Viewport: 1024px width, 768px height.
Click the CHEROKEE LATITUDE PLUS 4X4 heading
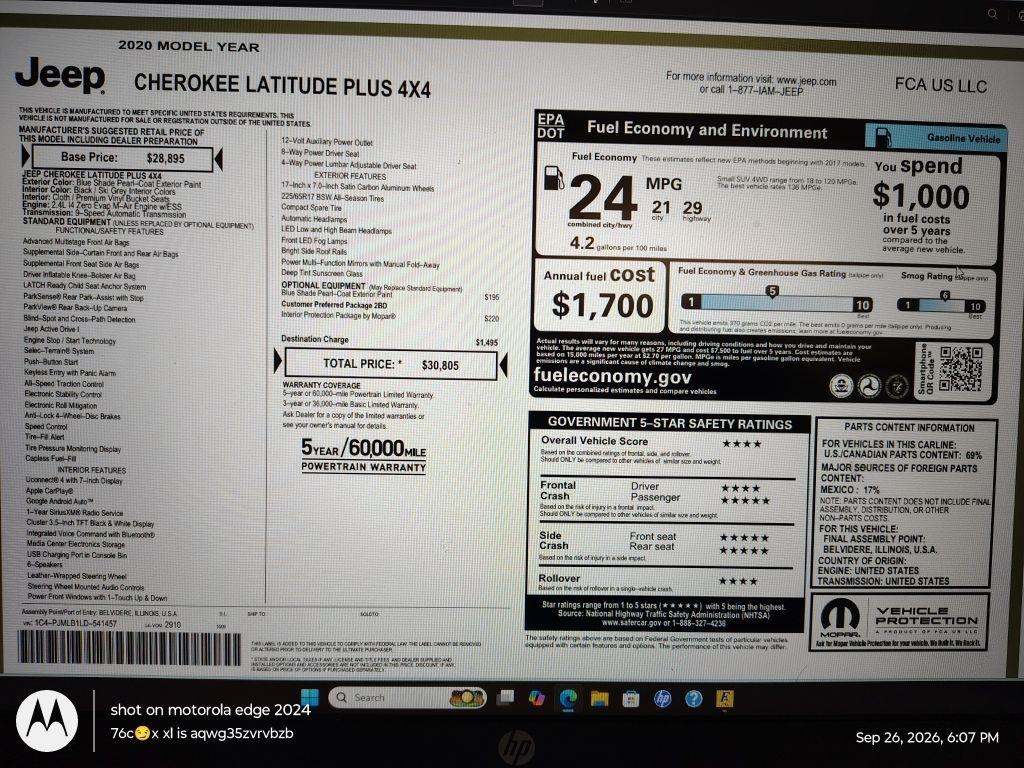click(x=282, y=86)
